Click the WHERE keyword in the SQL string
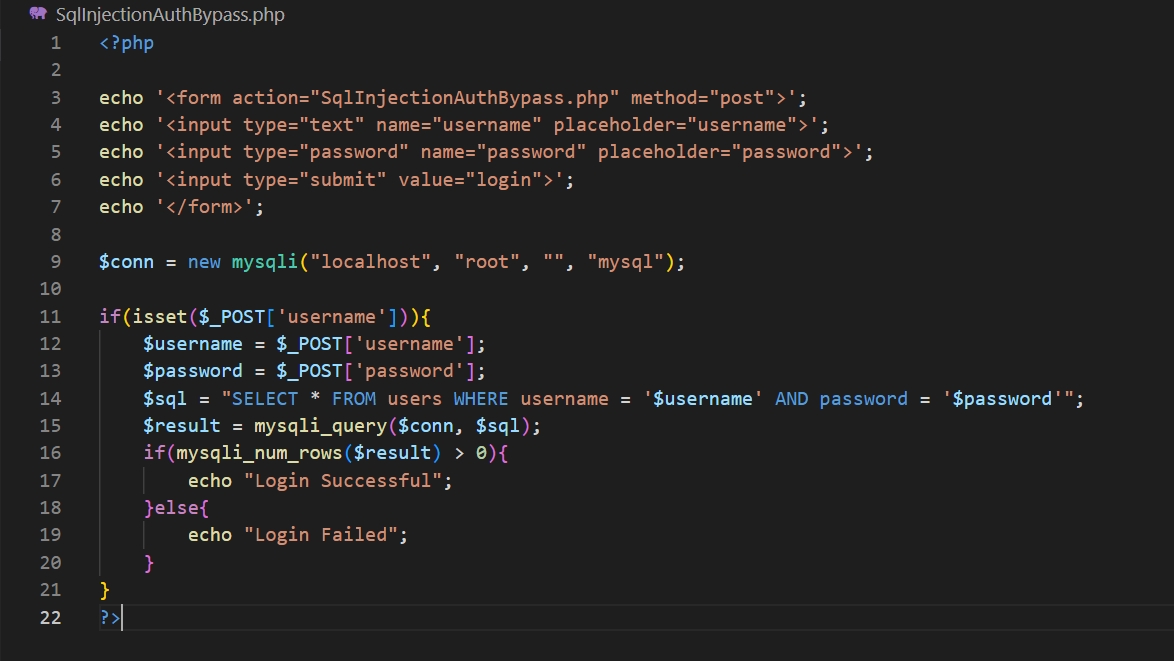Viewport: 1174px width, 661px height. point(481,399)
